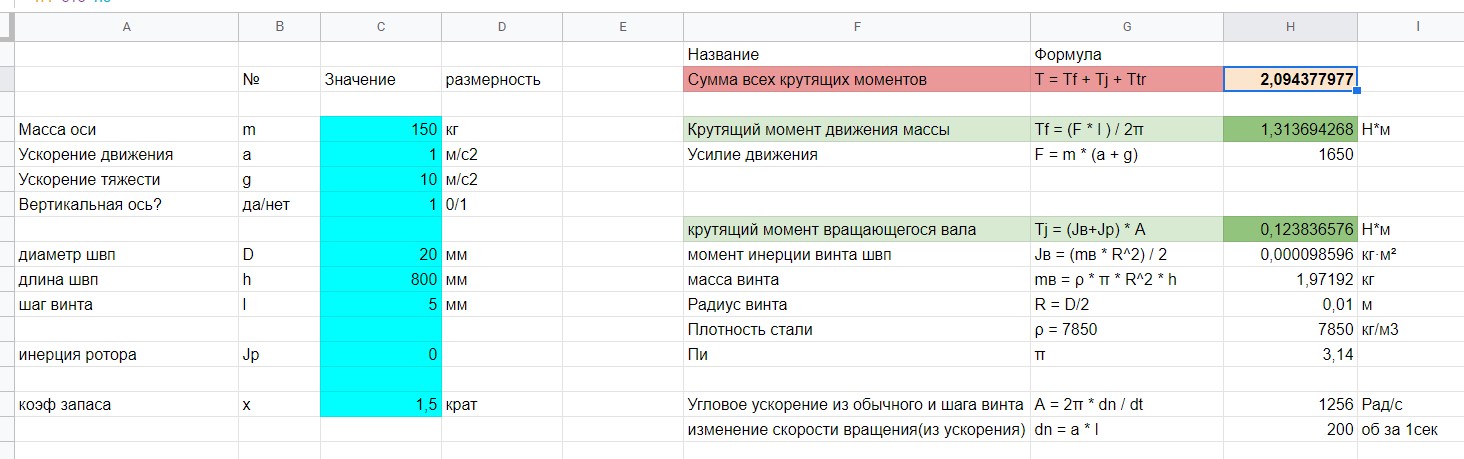Click the 'Вертикальная ось?' value cell
1464x459 pixels.
coord(380,204)
